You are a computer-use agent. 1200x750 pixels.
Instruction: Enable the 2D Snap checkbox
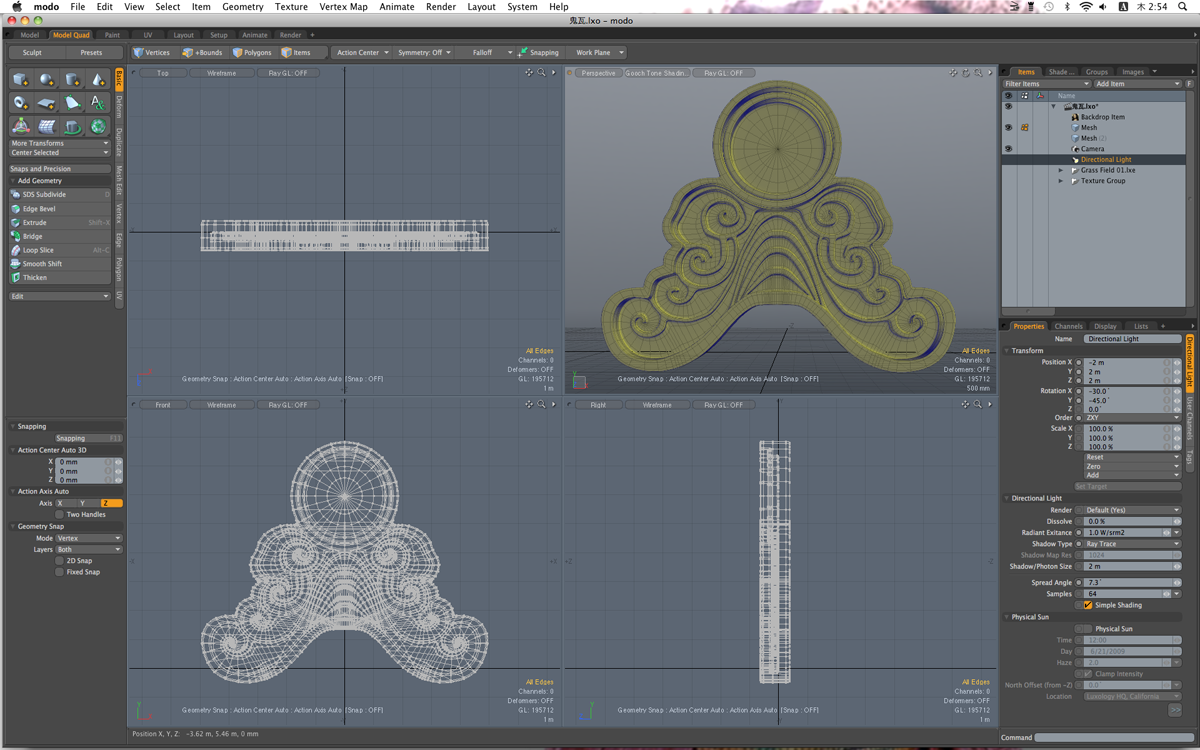point(60,561)
